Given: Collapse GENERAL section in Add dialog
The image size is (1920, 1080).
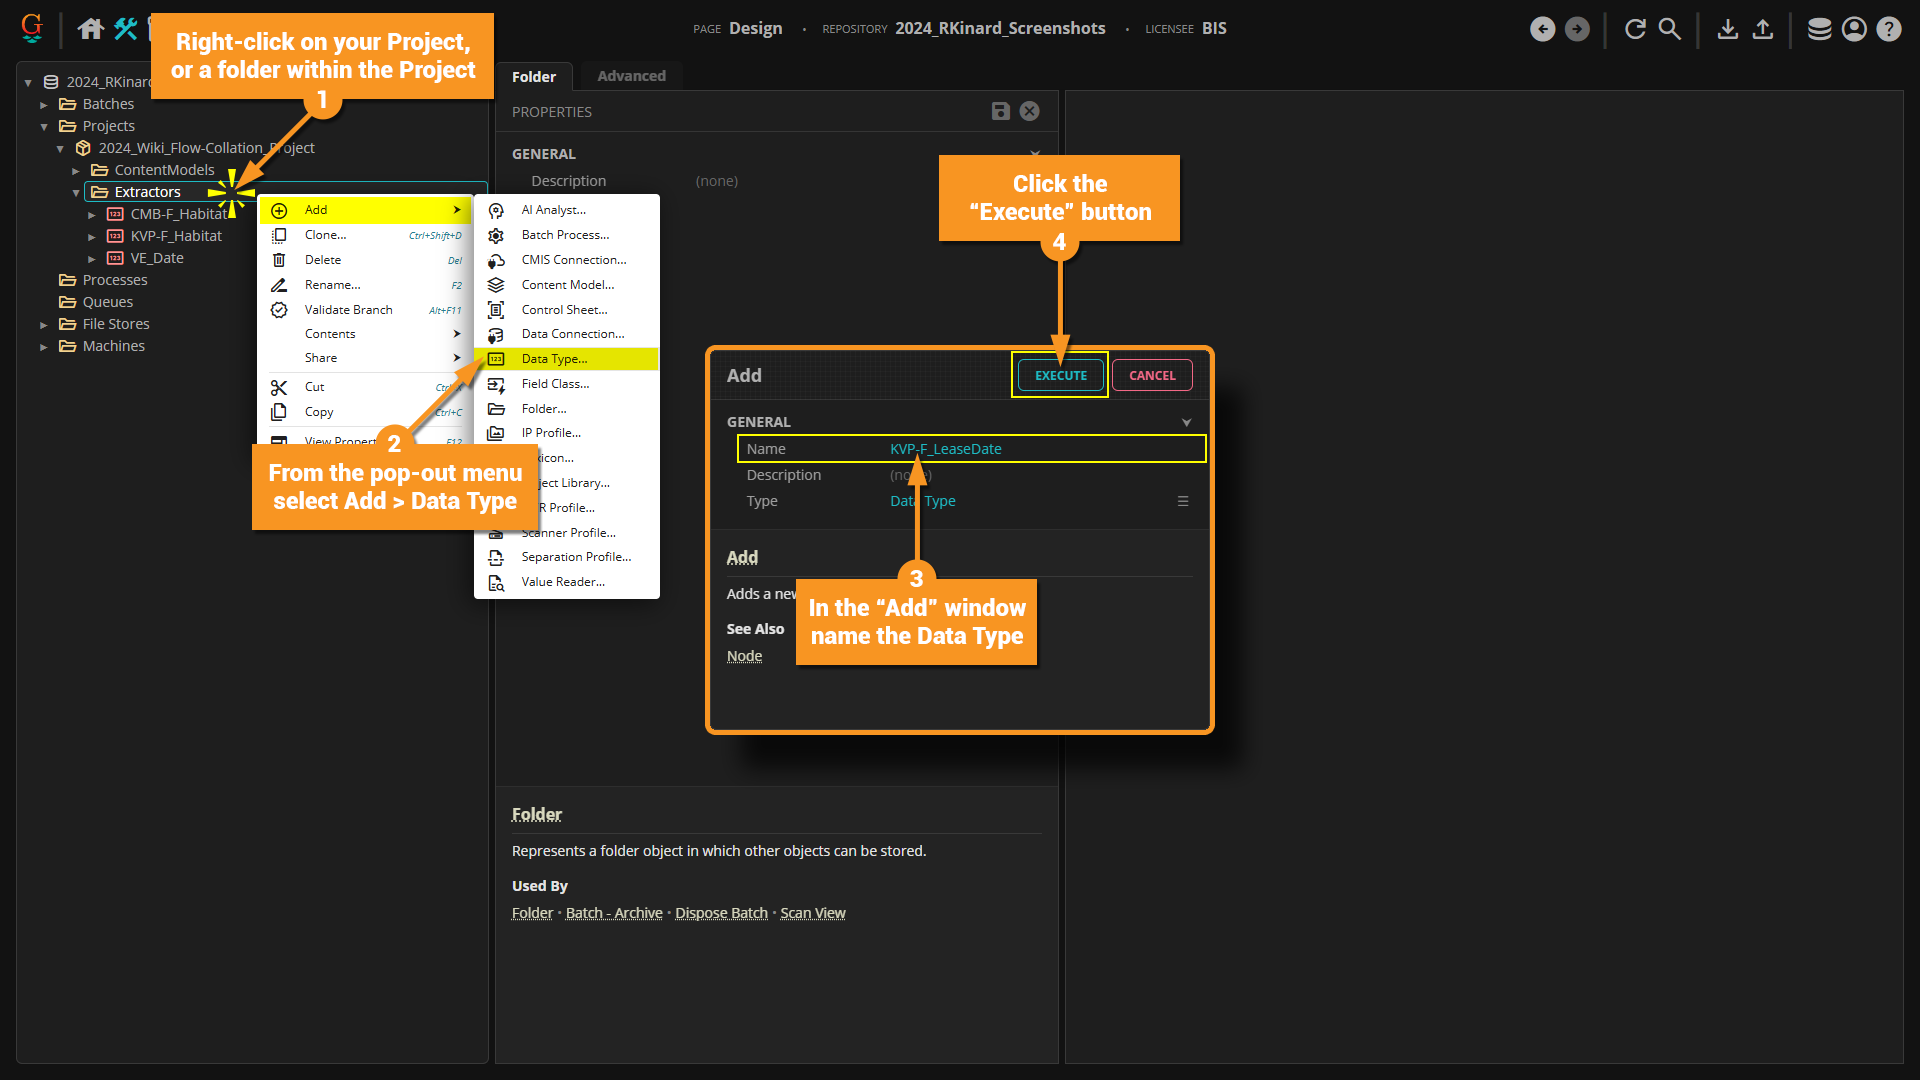Looking at the screenshot, I should [1186, 422].
